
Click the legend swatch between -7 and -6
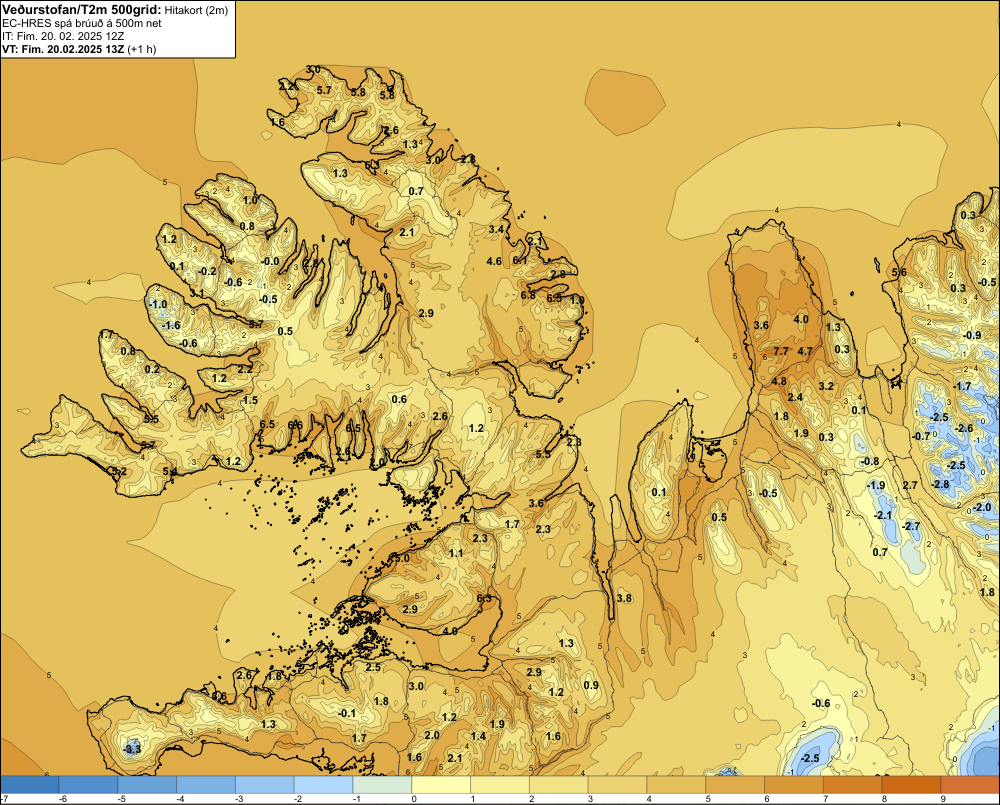tap(29, 785)
